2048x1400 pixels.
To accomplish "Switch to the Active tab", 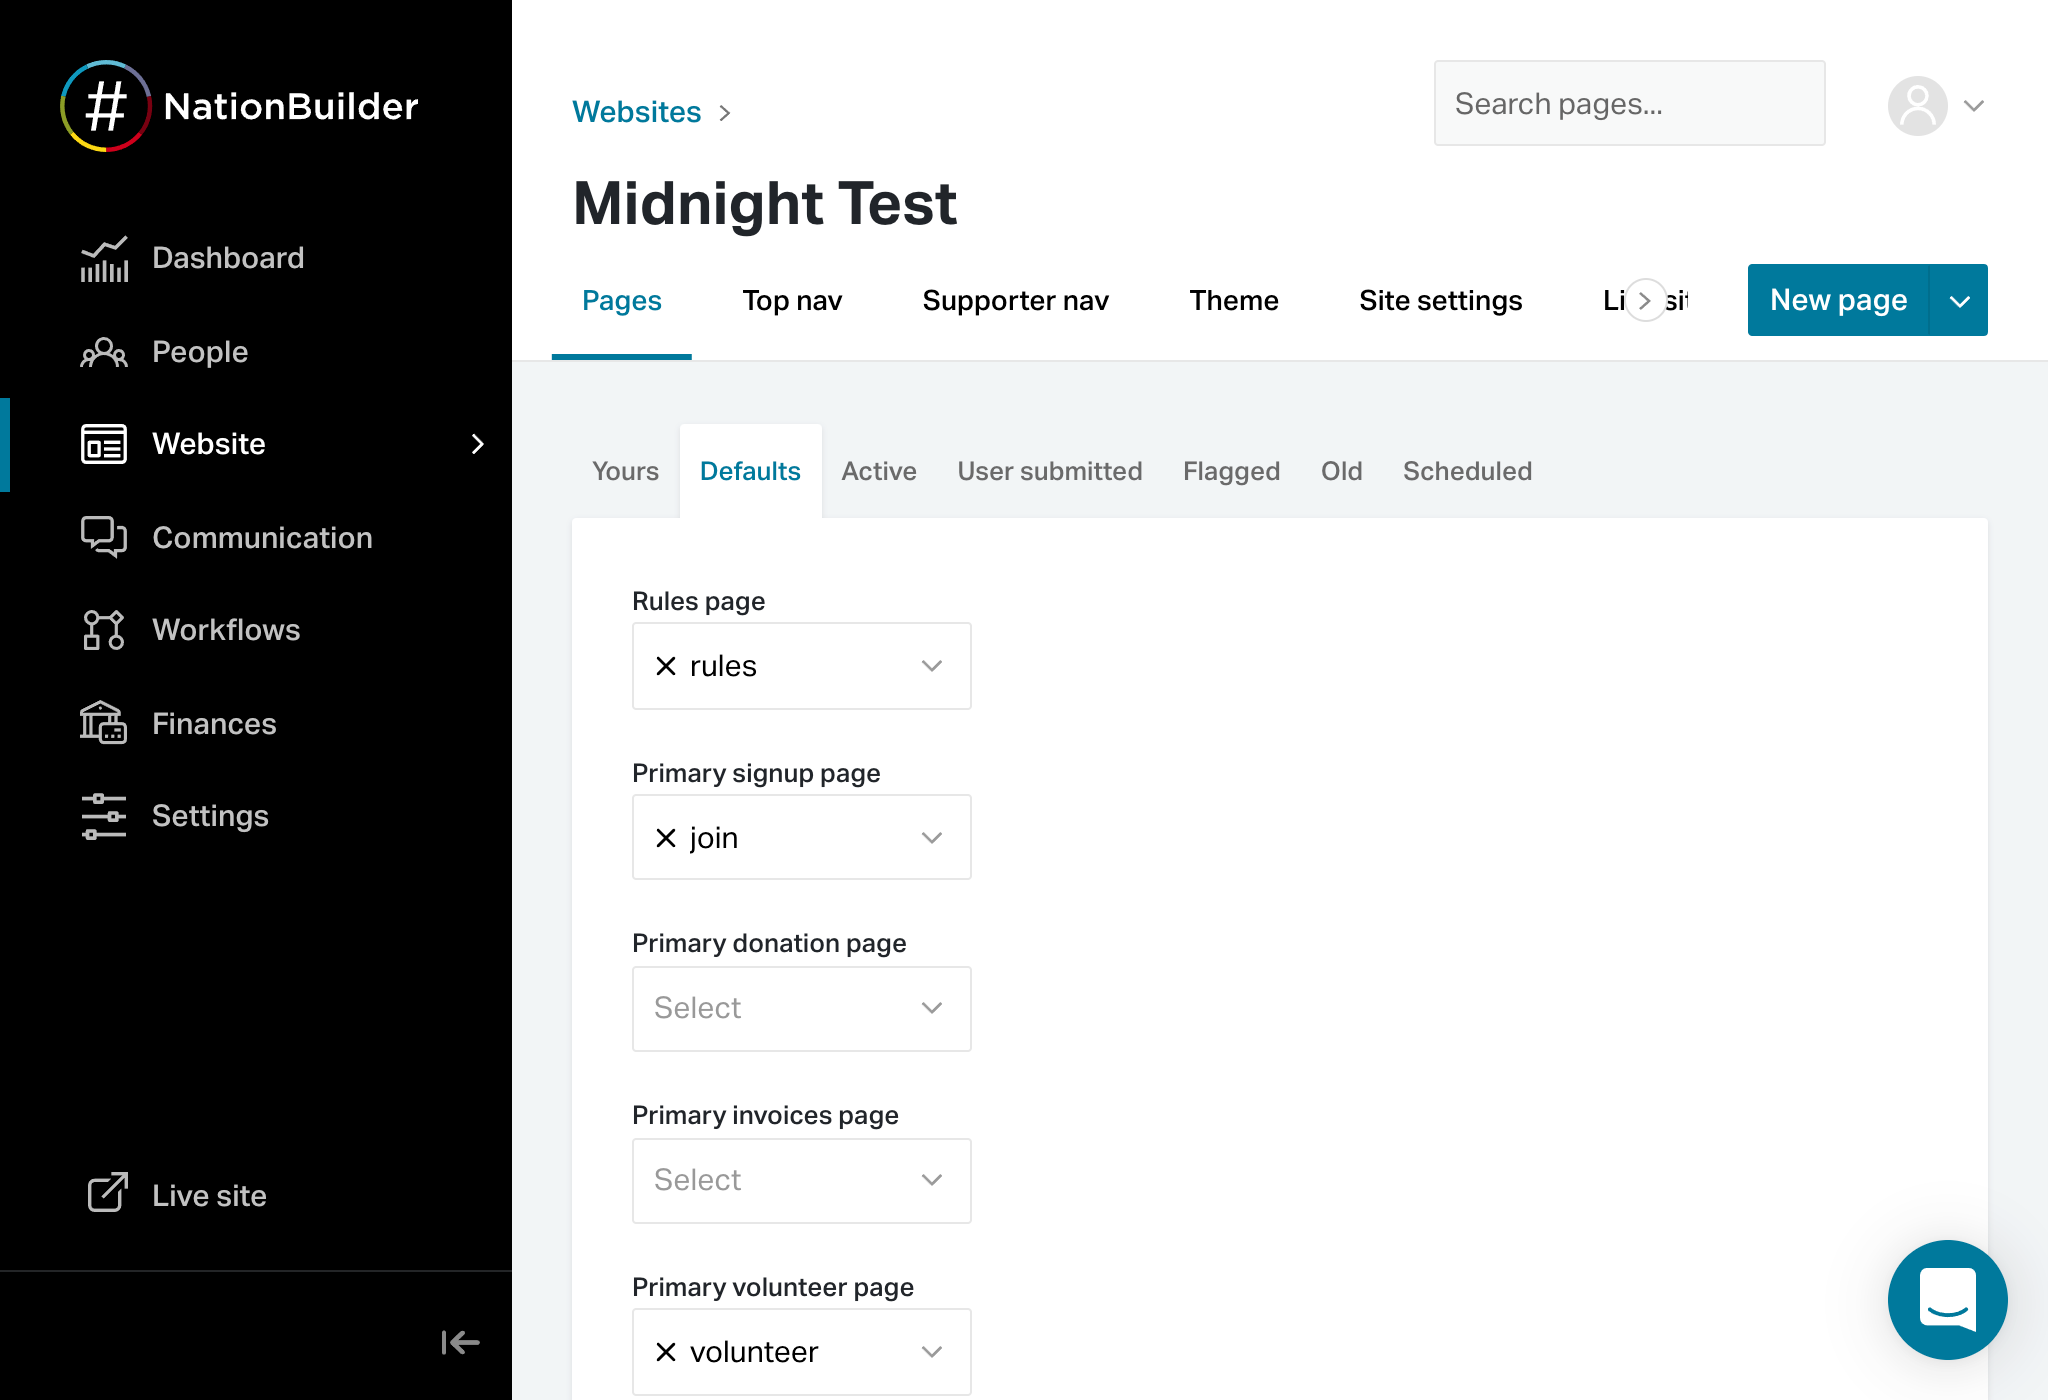I will [x=876, y=470].
